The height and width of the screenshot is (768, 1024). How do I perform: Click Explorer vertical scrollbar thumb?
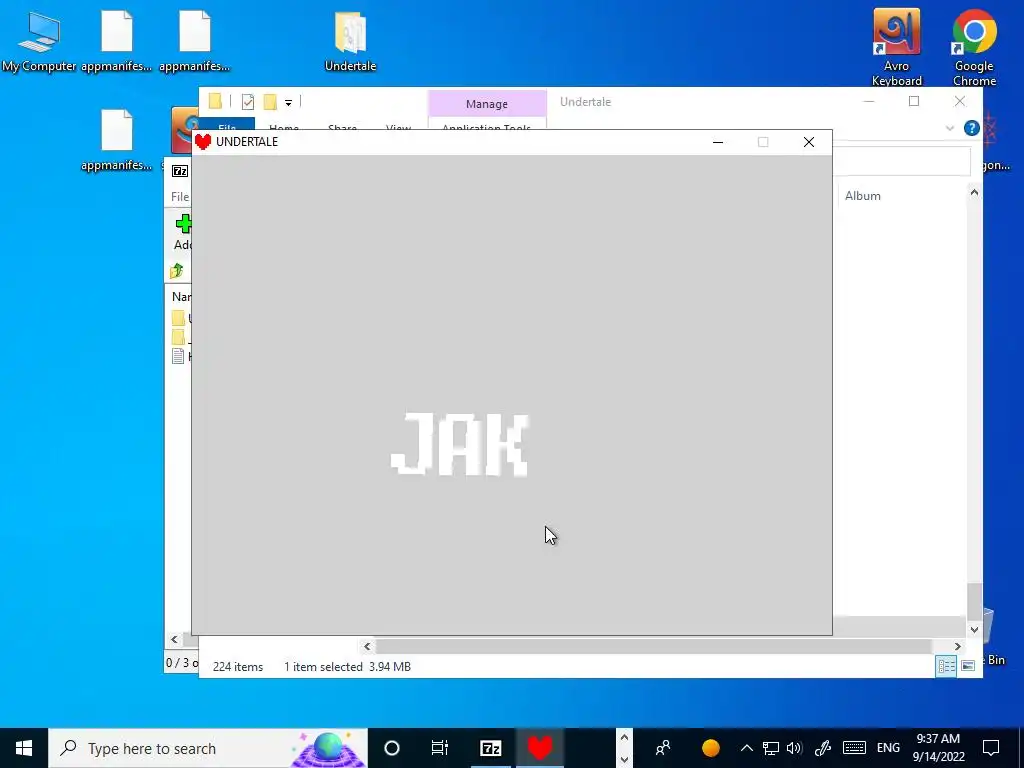[x=974, y=602]
